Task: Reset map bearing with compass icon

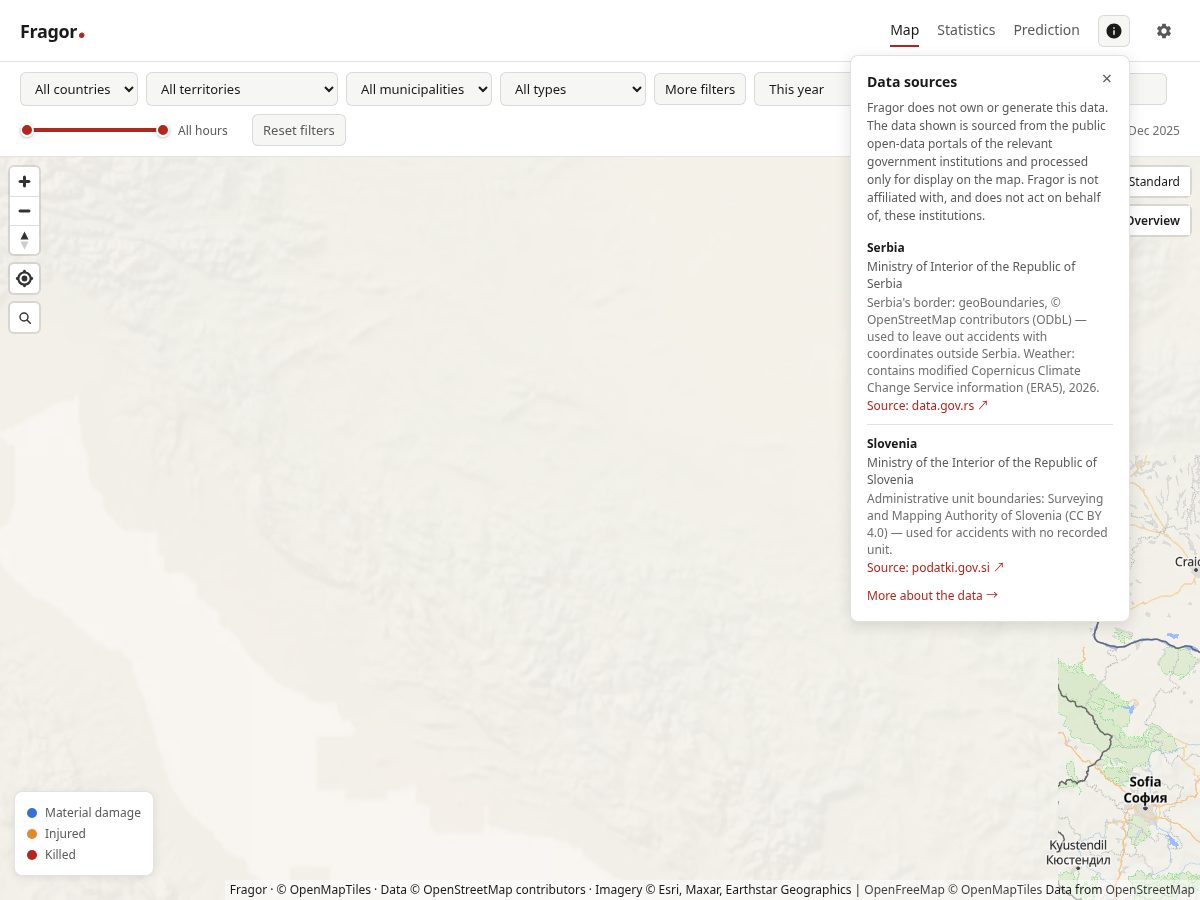Action: 25,240
